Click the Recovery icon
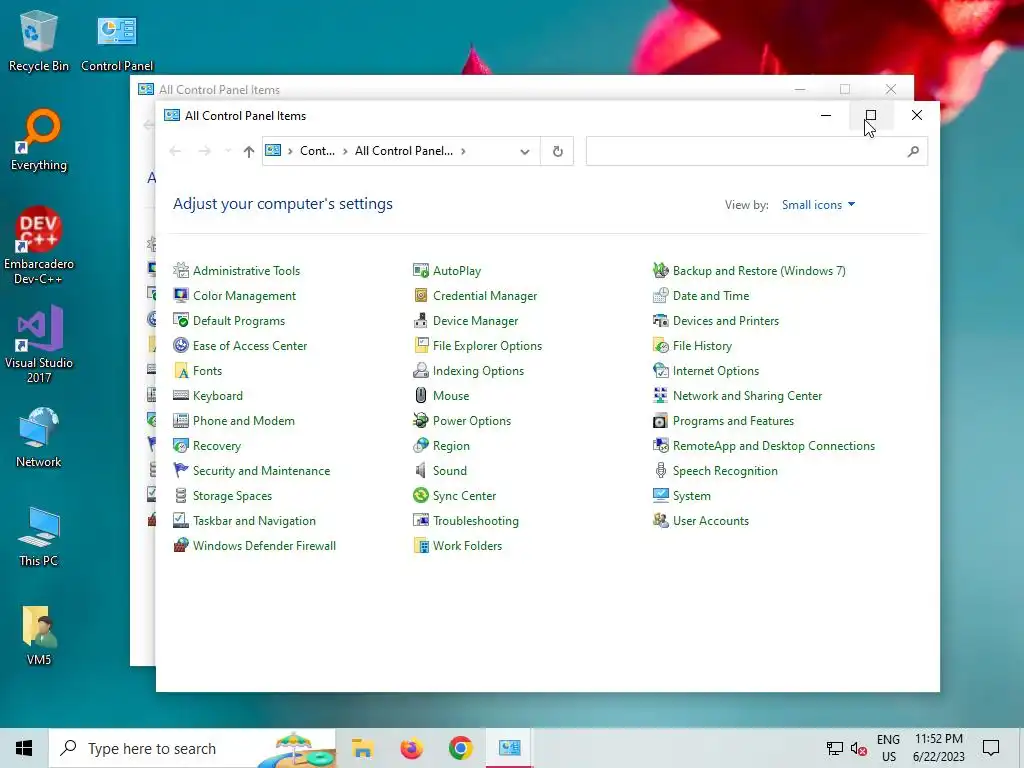The width and height of the screenshot is (1024, 768). [181, 445]
